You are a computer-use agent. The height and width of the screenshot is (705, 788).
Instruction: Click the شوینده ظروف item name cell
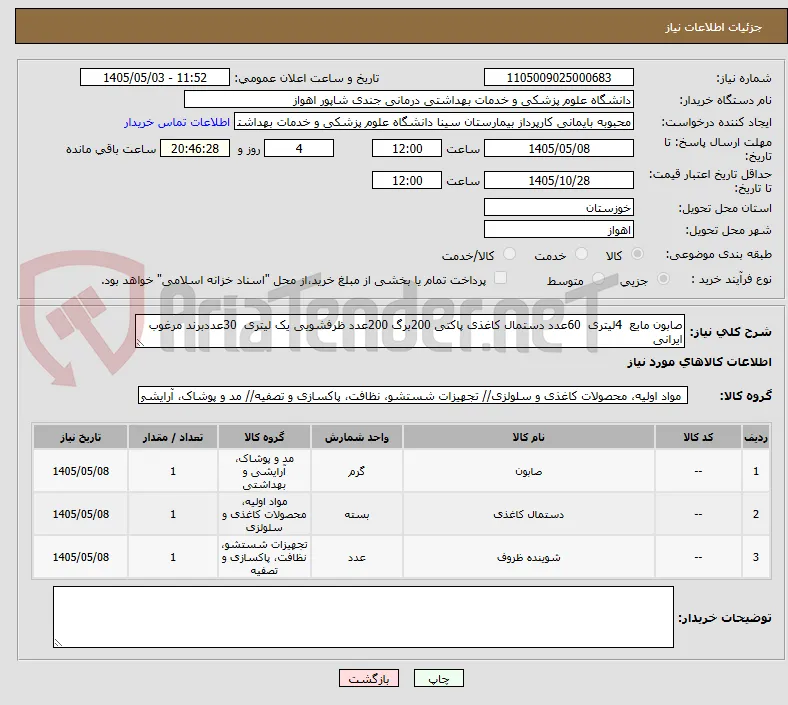tap(529, 557)
